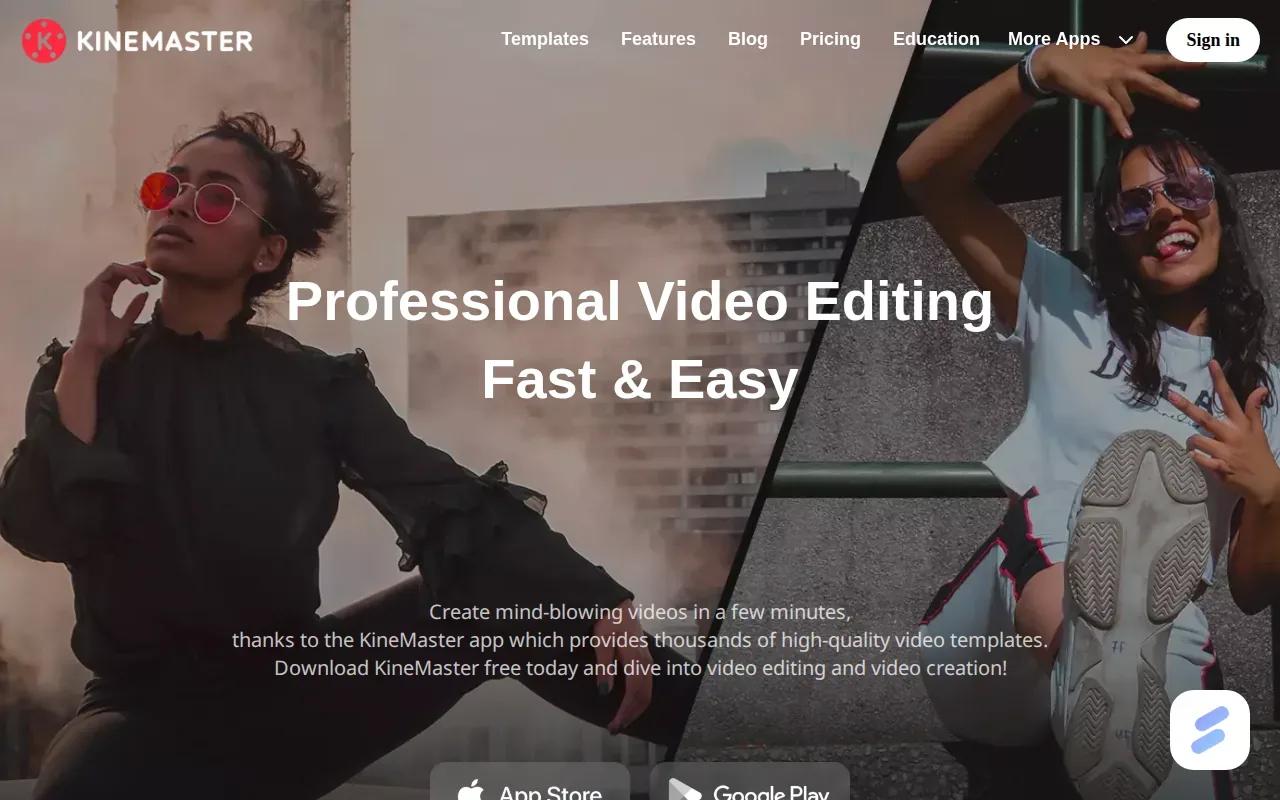Click the Google Play triangle icon
This screenshot has height=800, width=1280.
coord(684,789)
